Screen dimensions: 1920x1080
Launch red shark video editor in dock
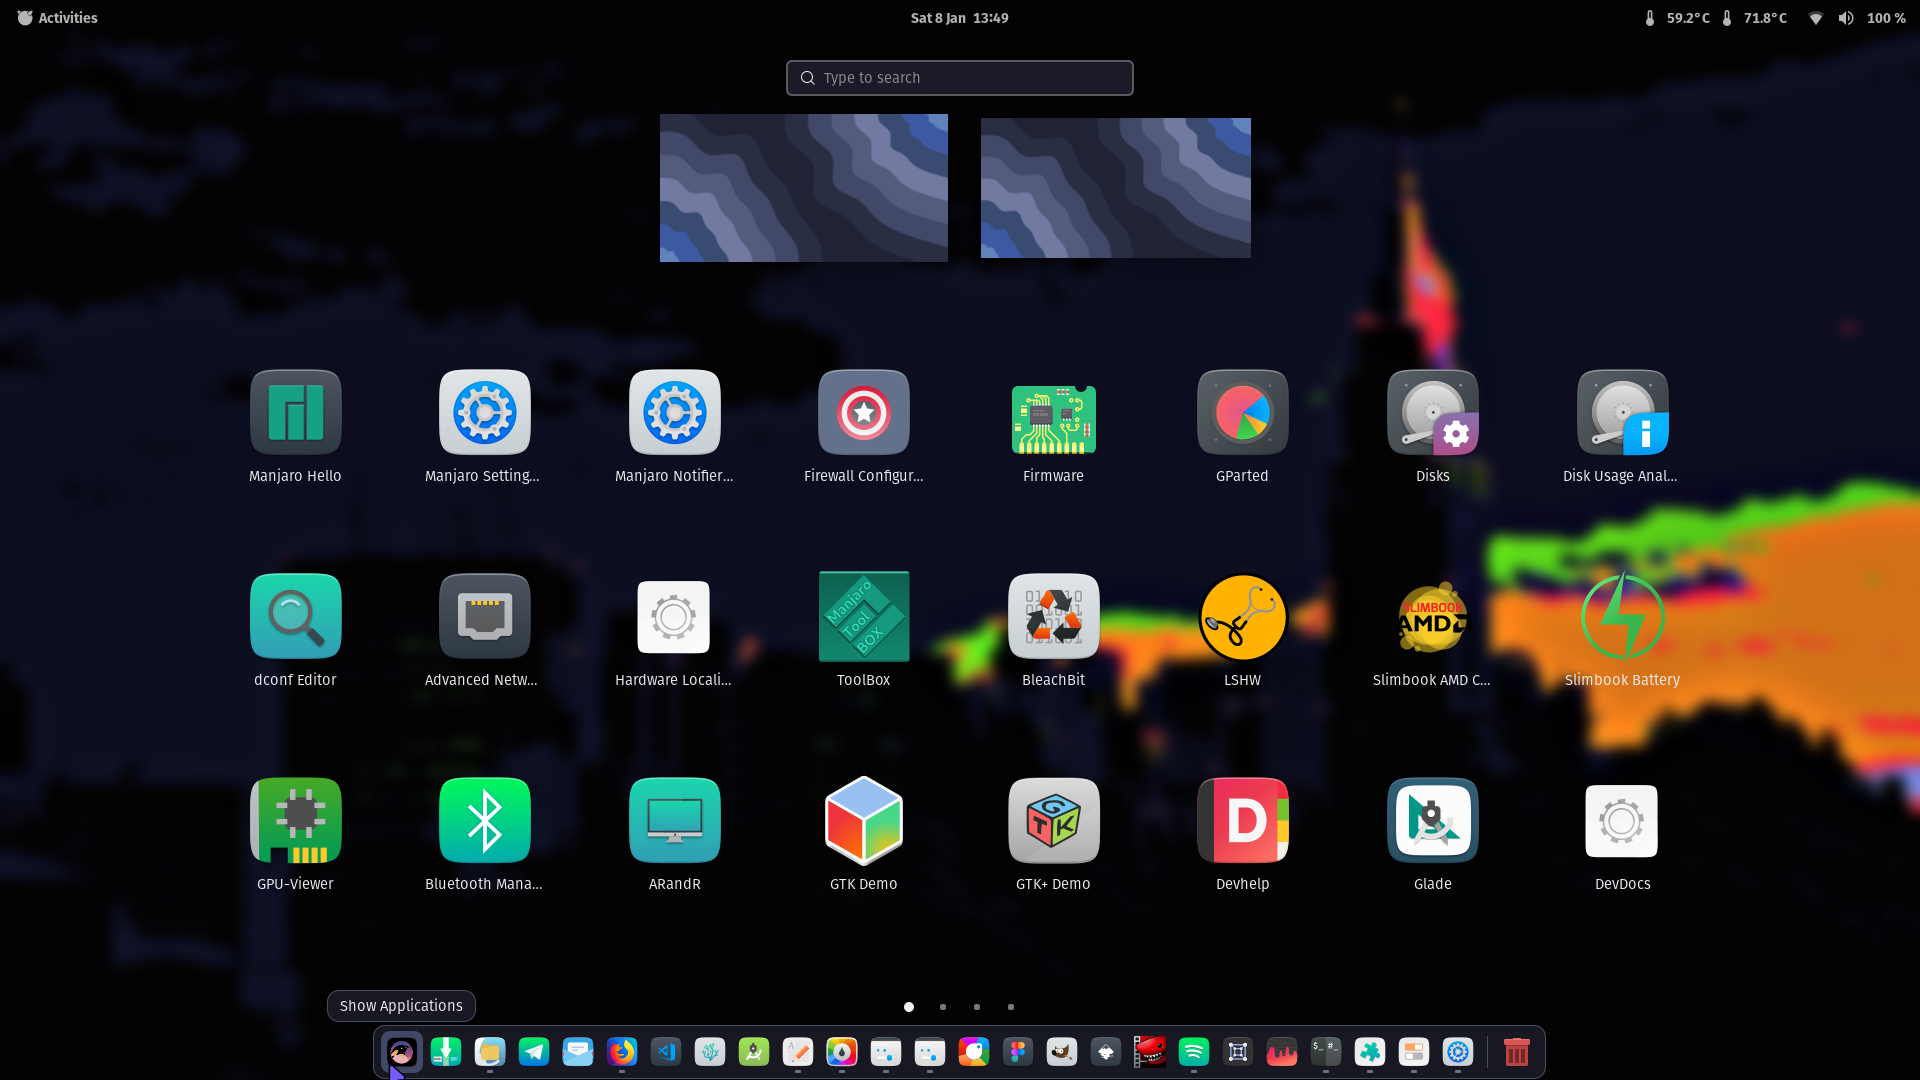tap(1150, 1052)
